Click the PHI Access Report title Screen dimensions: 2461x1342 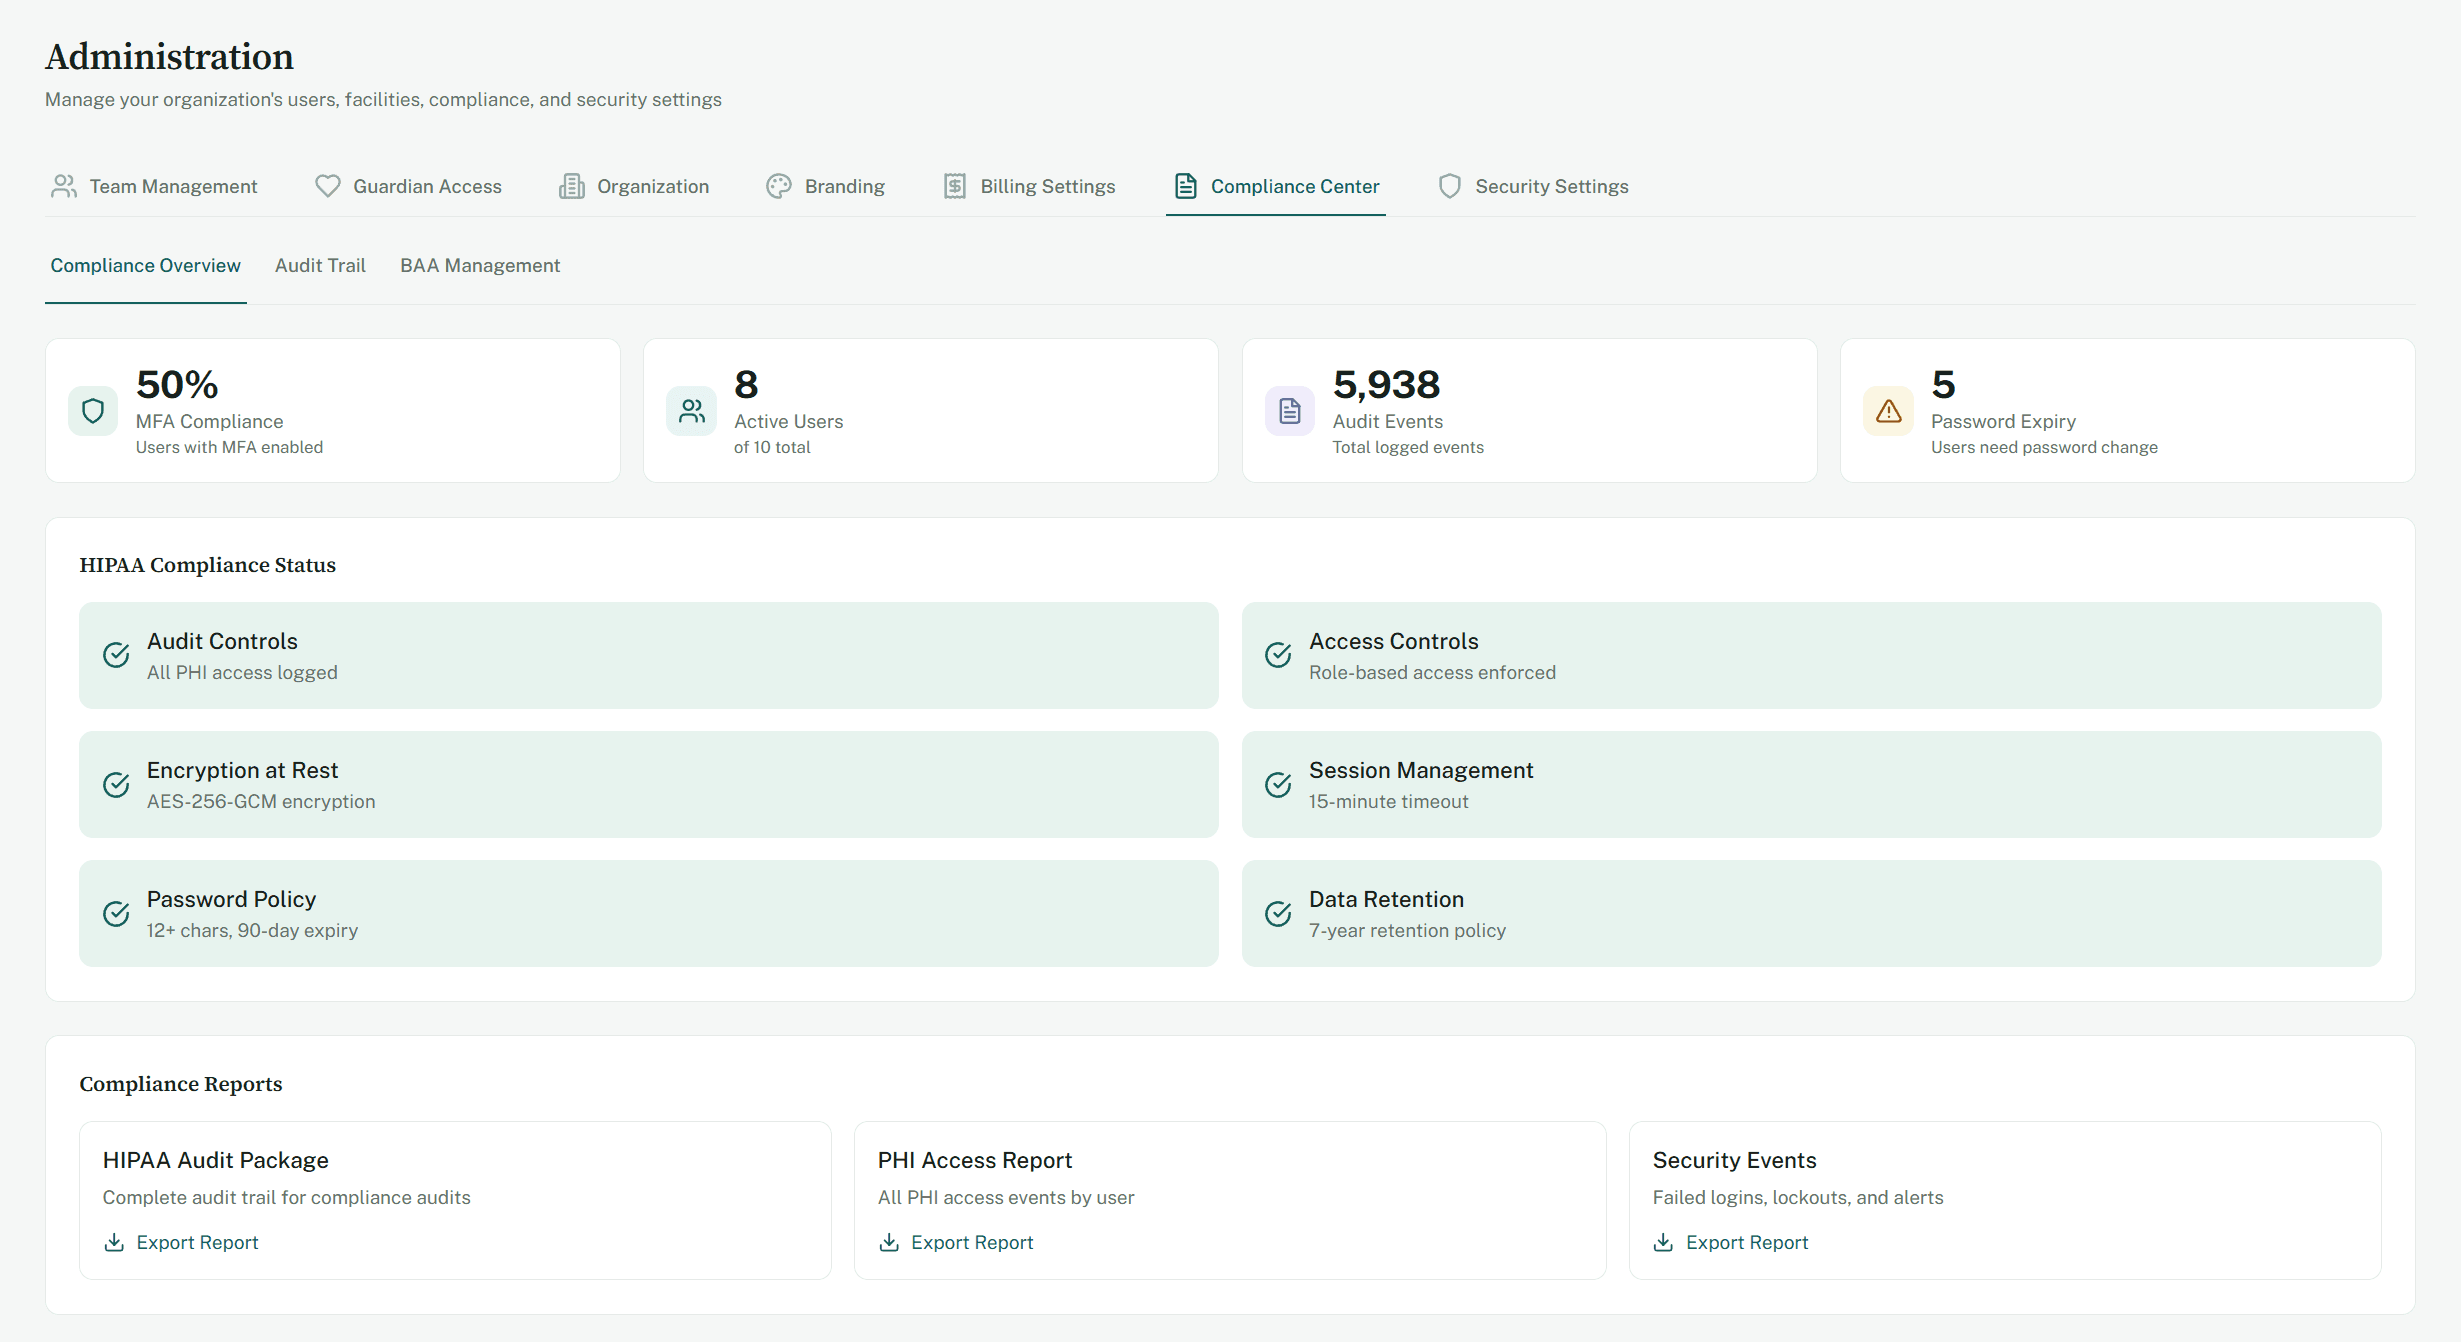tap(974, 1160)
